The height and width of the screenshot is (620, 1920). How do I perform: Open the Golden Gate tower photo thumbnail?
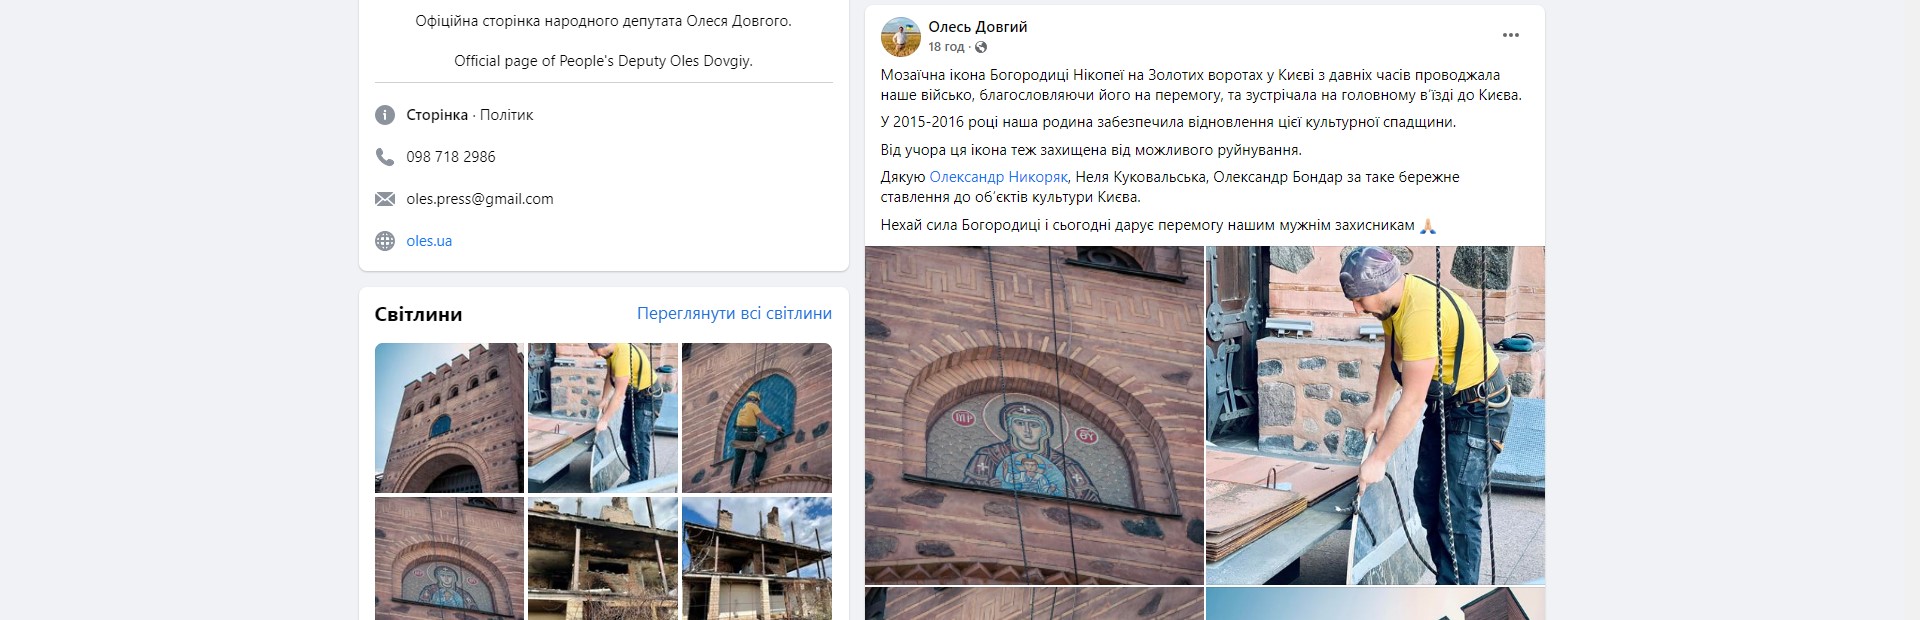(x=449, y=418)
